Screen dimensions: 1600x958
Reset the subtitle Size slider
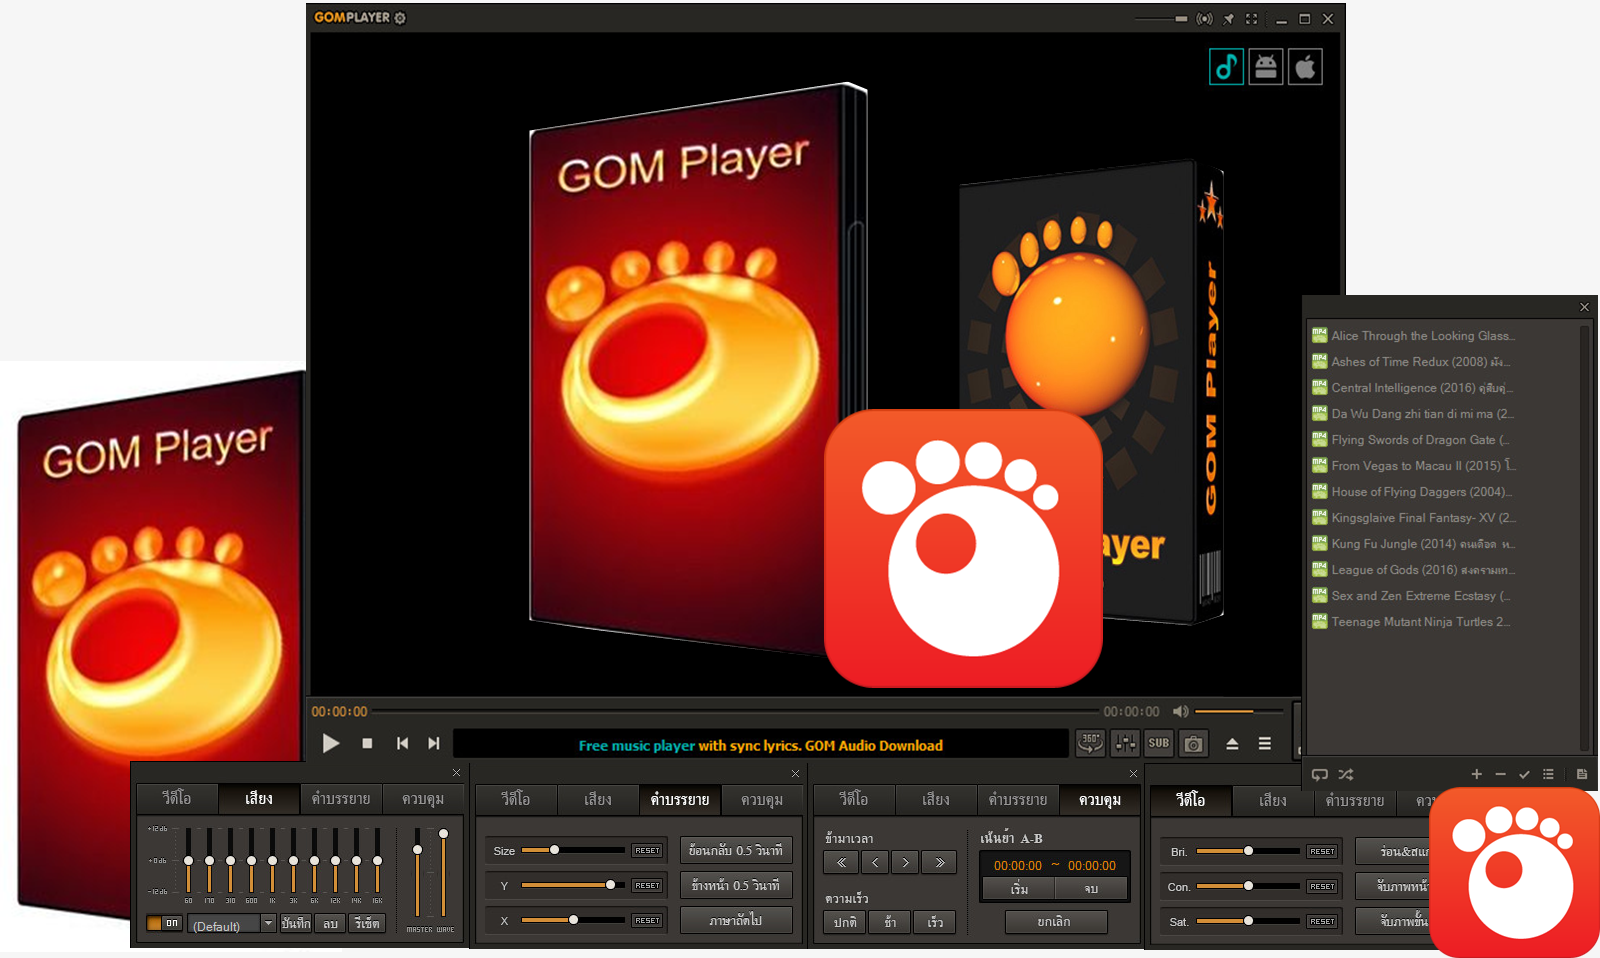pyautogui.click(x=647, y=851)
